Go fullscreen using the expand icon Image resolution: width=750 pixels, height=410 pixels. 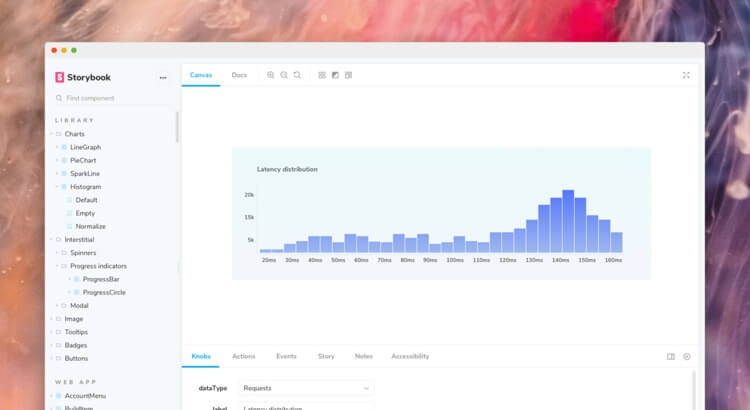point(686,75)
